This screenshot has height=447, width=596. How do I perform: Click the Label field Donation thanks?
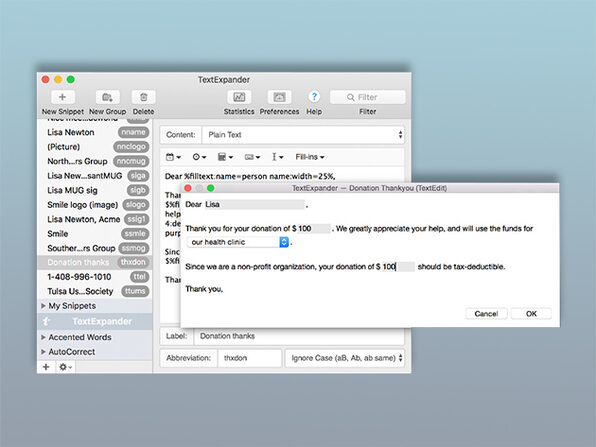coord(299,336)
